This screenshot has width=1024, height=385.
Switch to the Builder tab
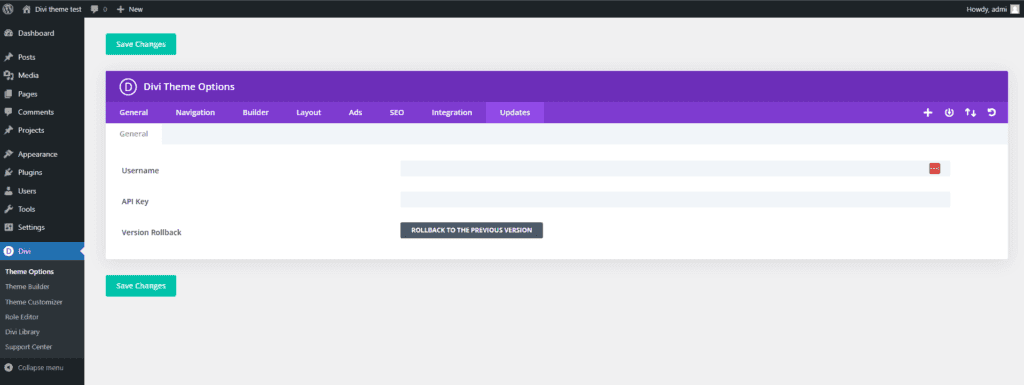tap(255, 112)
